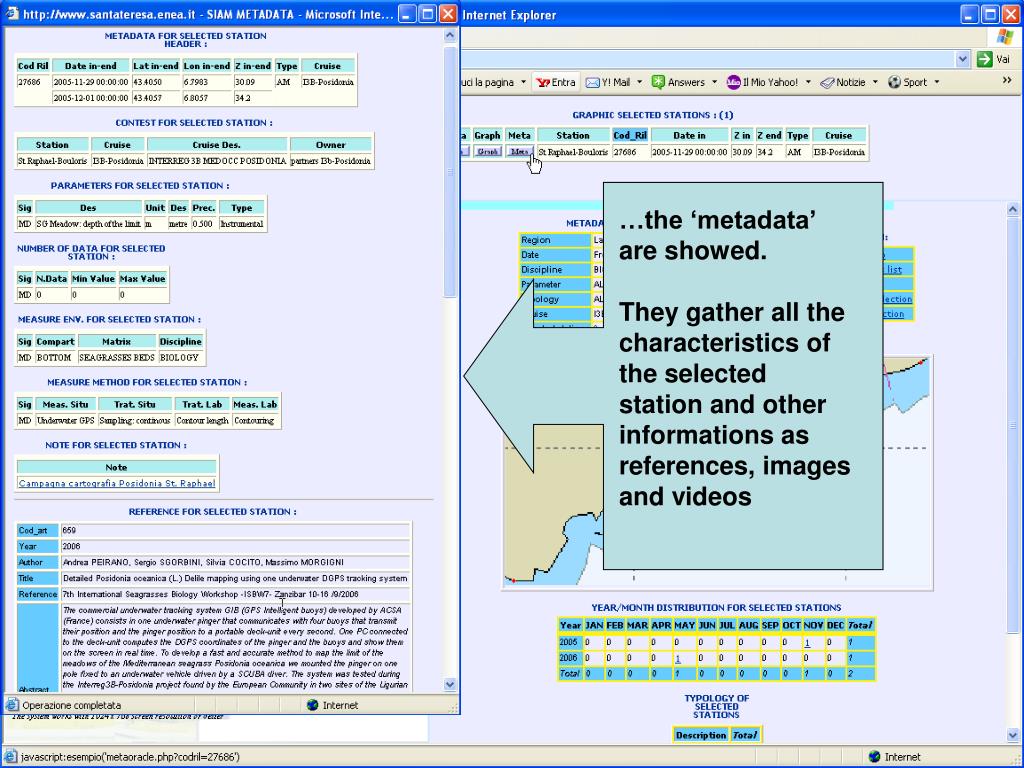
Task: Click the 'I3B-Posidonia' cruise cell in contest table
Action: click(x=118, y=161)
